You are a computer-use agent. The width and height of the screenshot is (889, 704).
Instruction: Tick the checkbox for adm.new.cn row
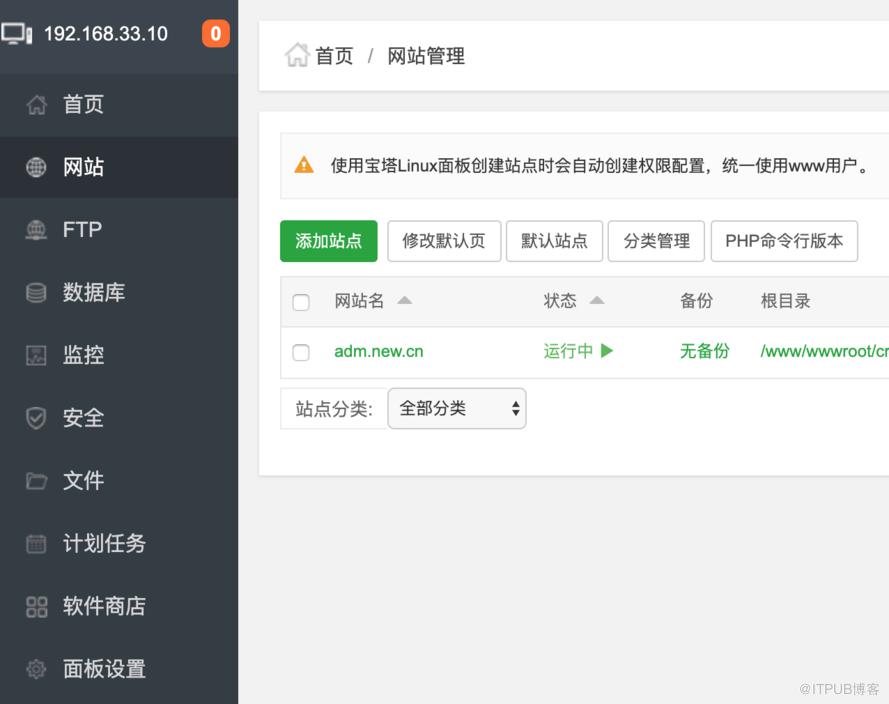click(301, 353)
